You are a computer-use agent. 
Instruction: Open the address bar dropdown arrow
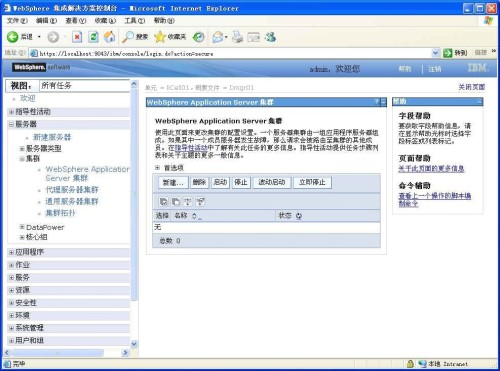[x=435, y=53]
